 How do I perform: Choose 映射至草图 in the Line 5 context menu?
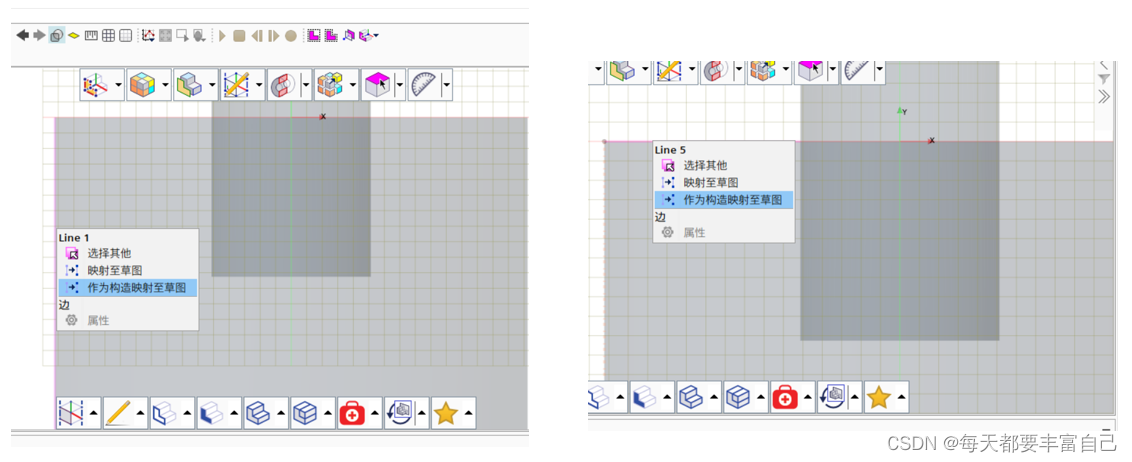(x=723, y=183)
